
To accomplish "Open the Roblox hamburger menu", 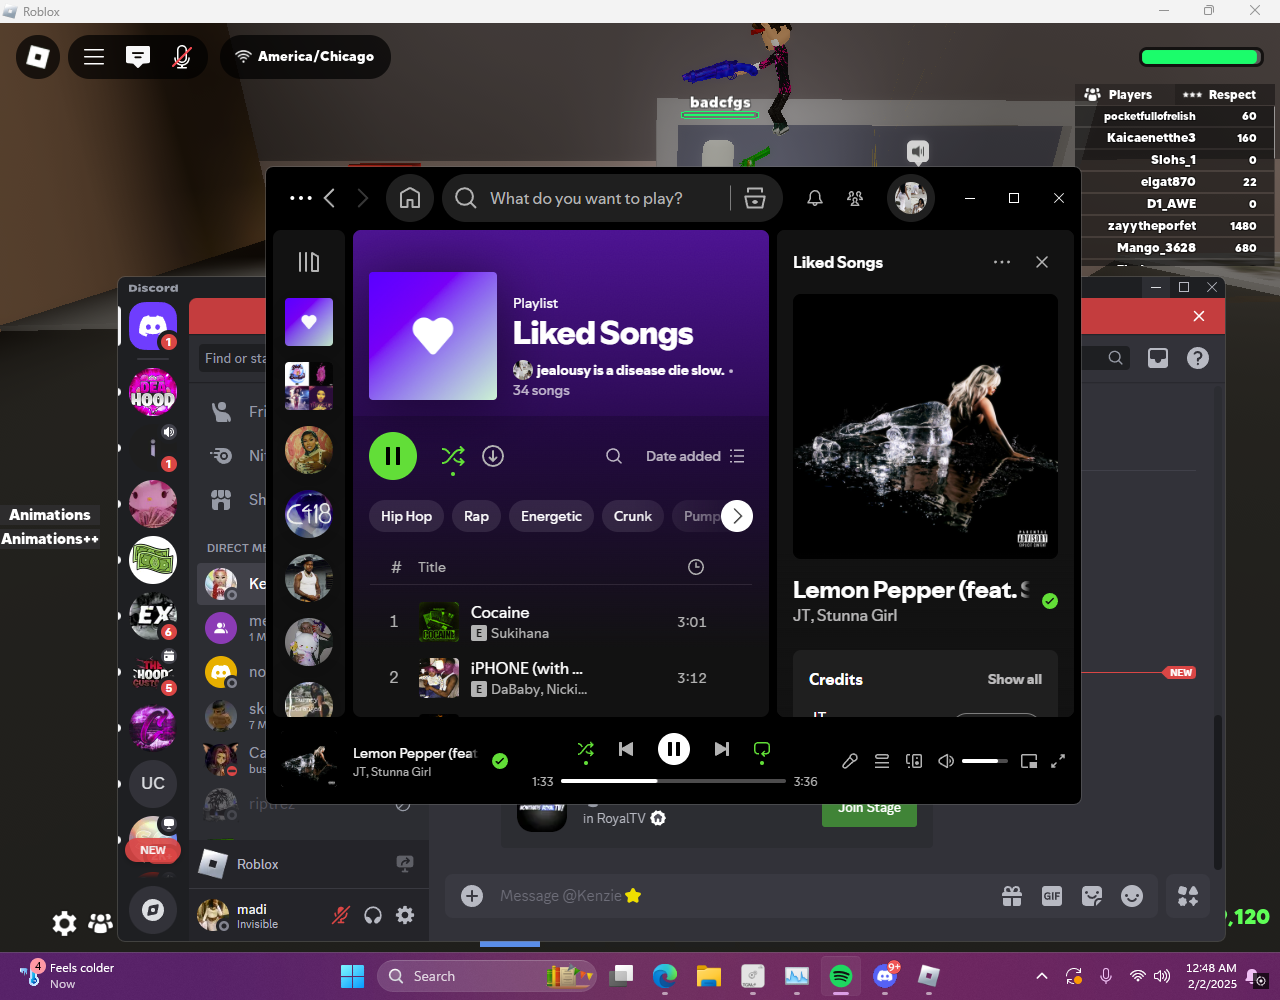I will [x=94, y=57].
